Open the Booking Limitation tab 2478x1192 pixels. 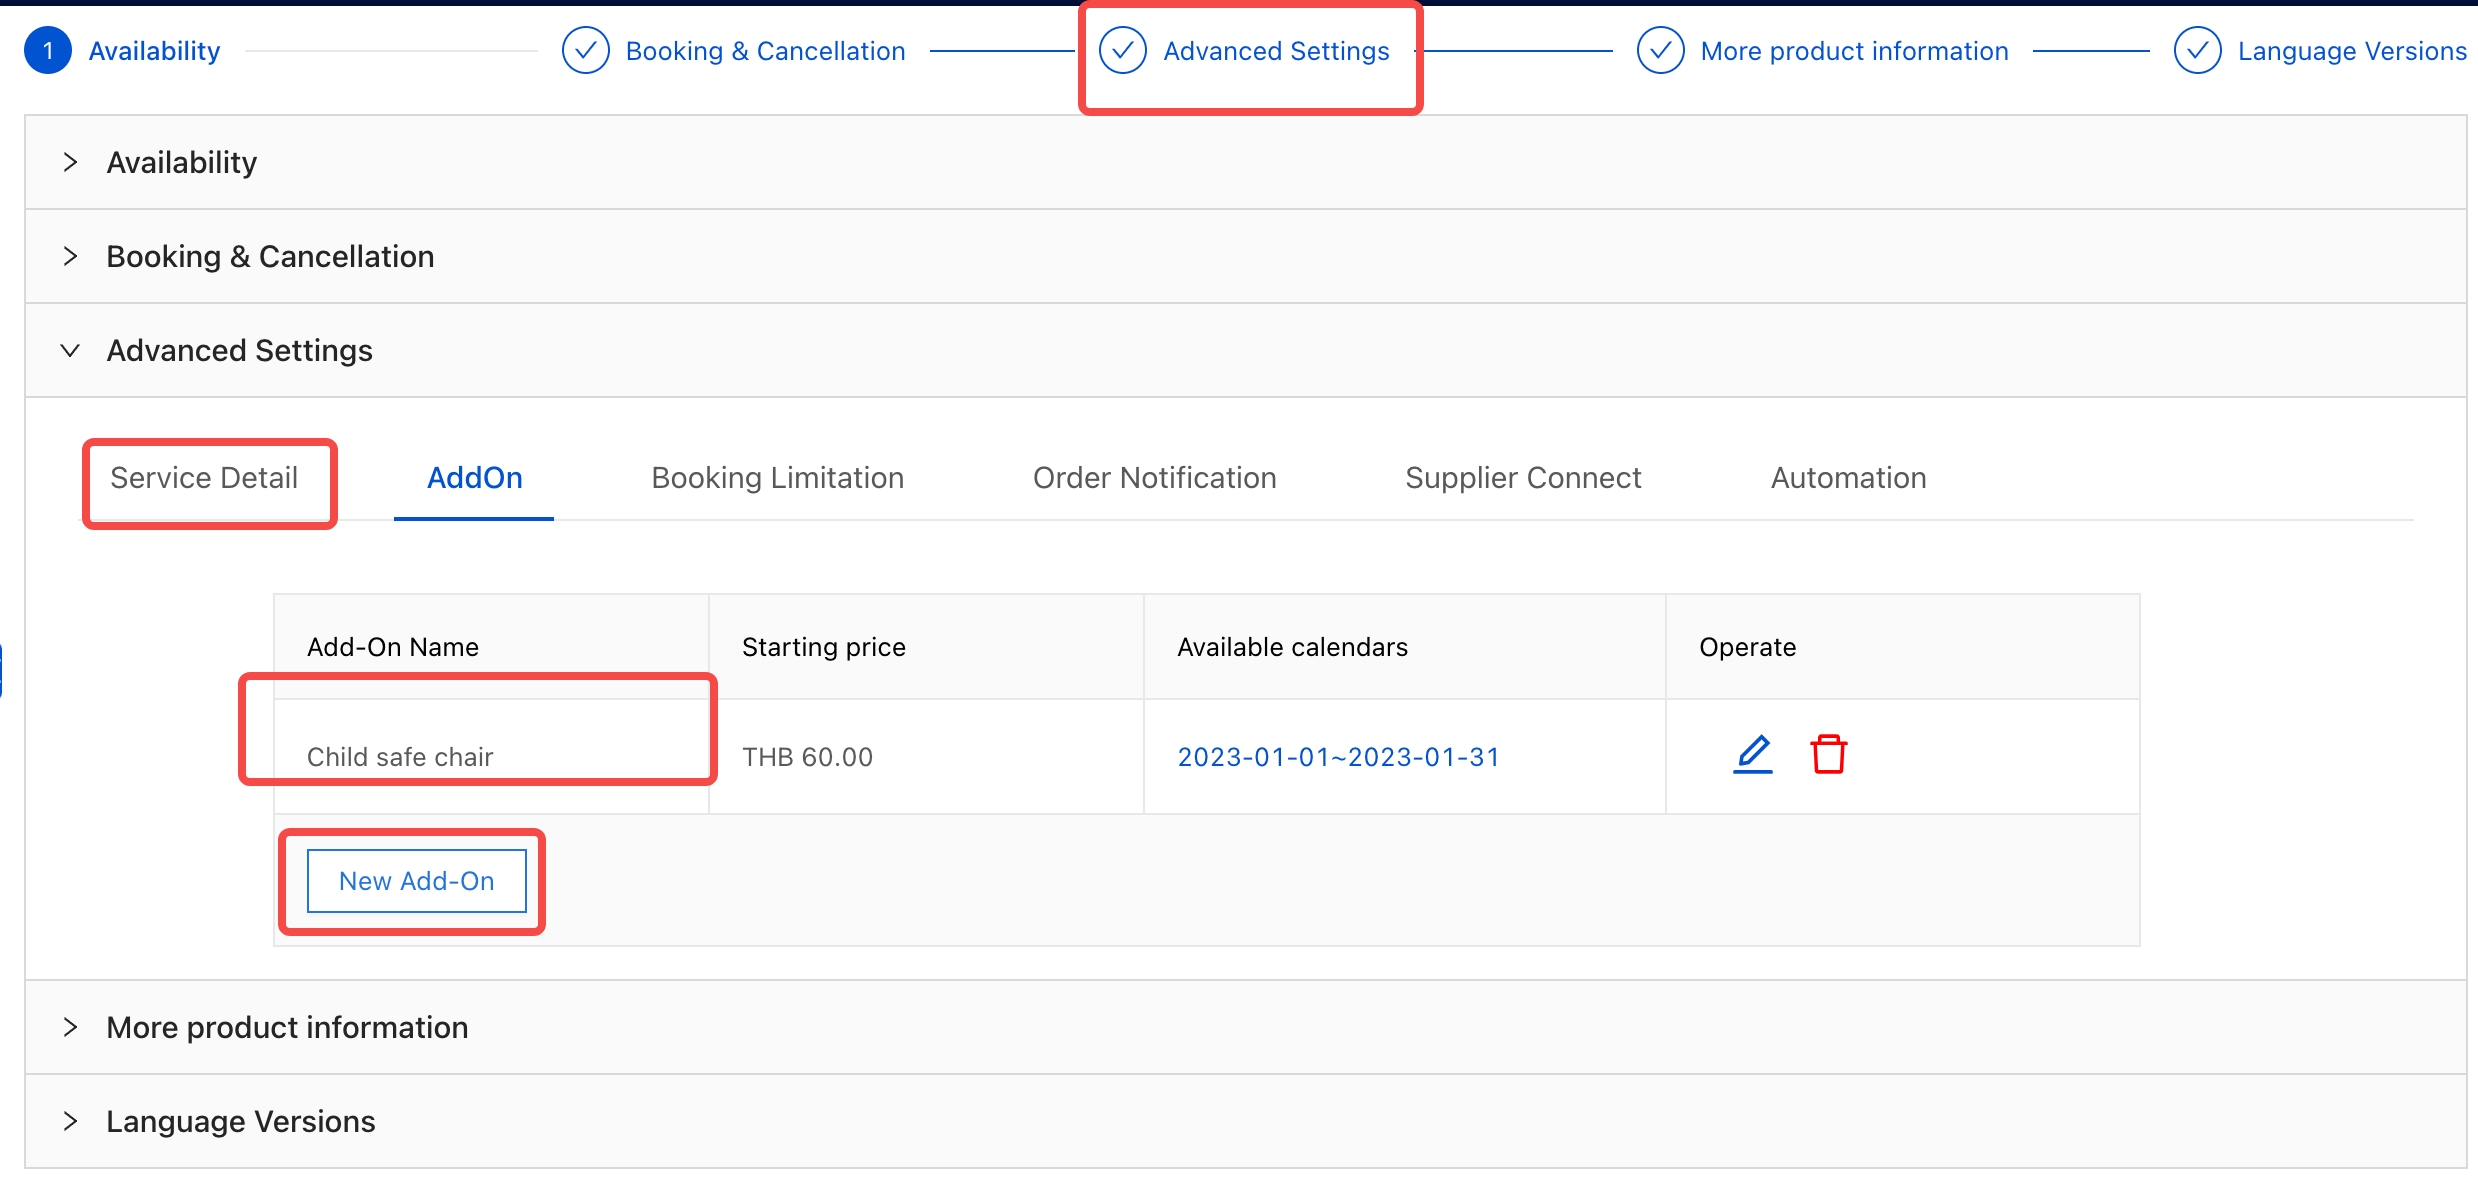(x=777, y=478)
